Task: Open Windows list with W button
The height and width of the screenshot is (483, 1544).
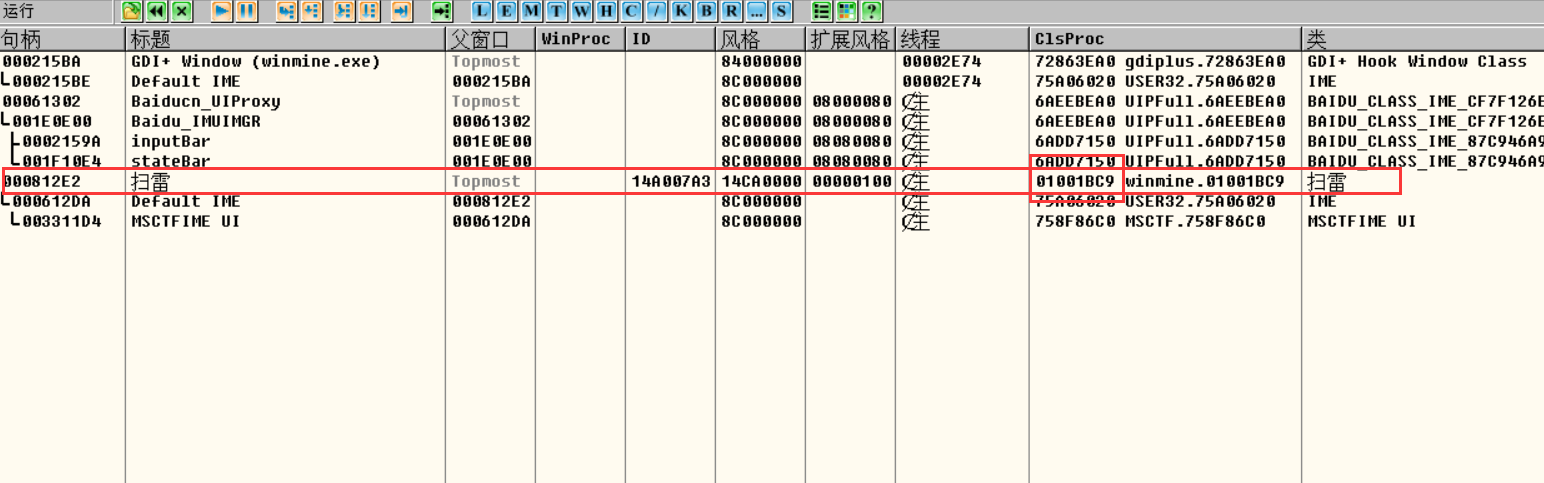Action: point(580,11)
